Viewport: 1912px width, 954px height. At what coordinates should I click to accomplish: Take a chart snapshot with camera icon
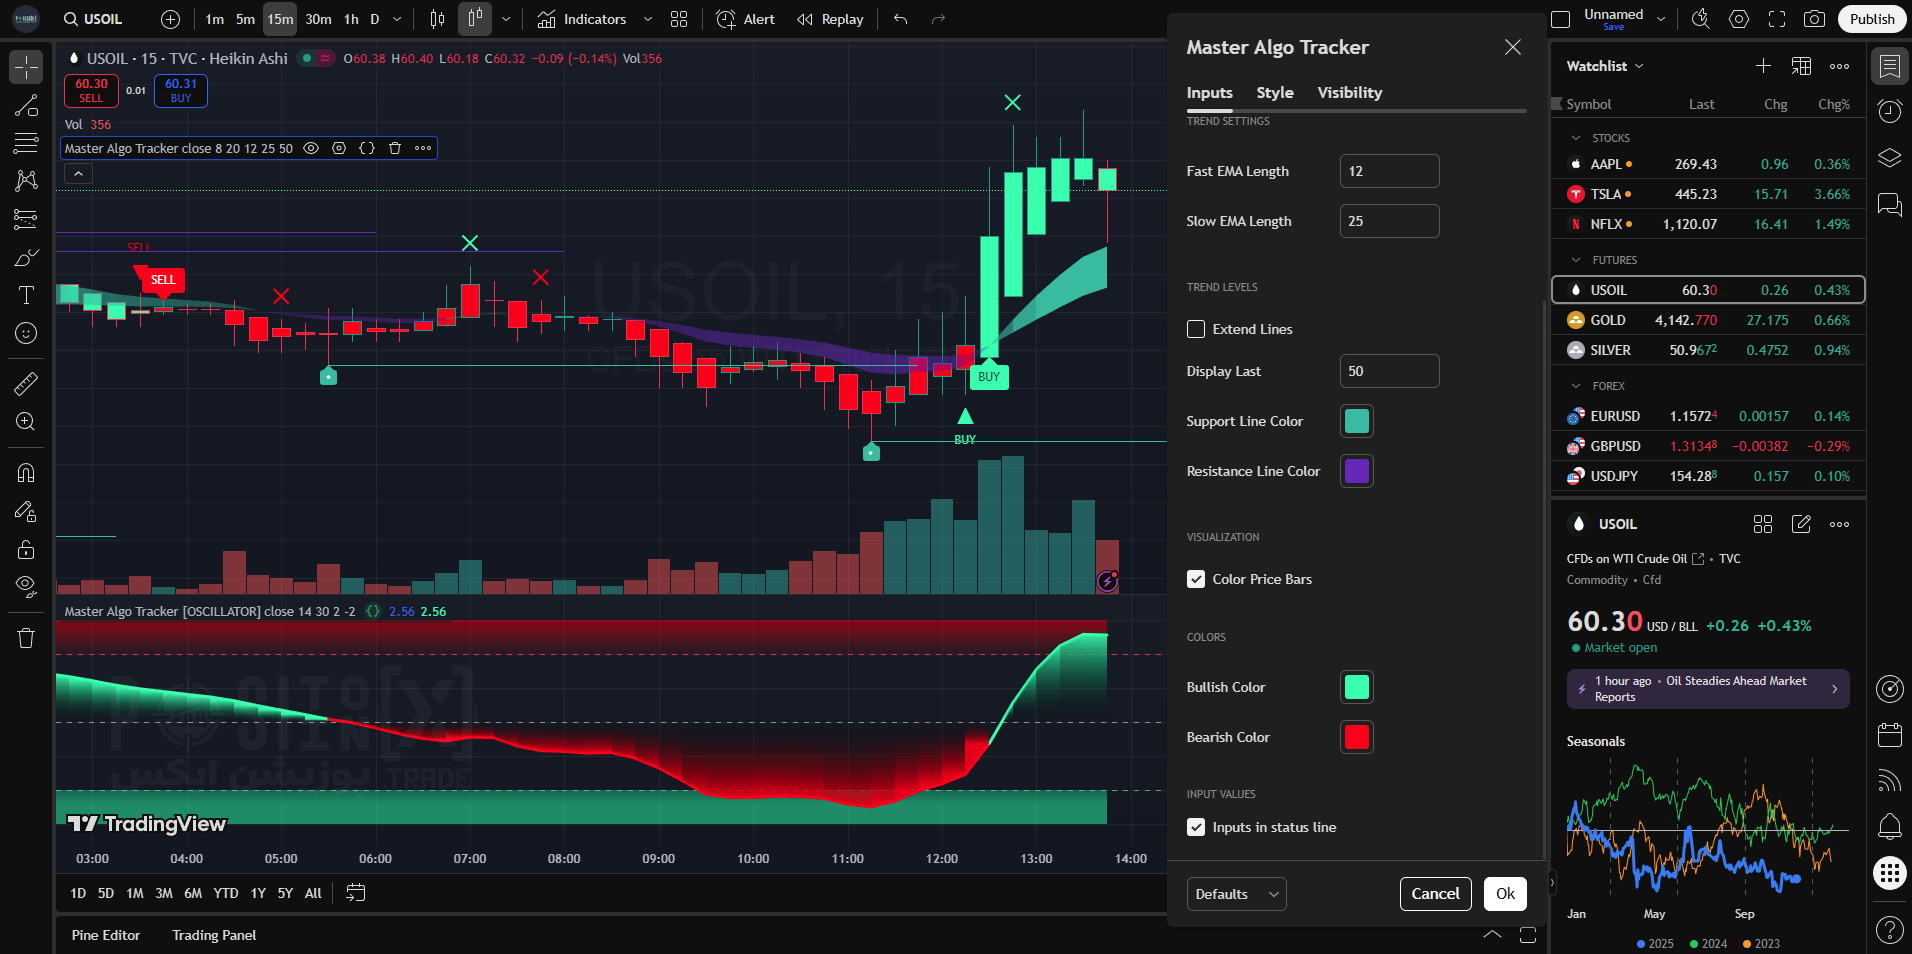click(x=1814, y=19)
